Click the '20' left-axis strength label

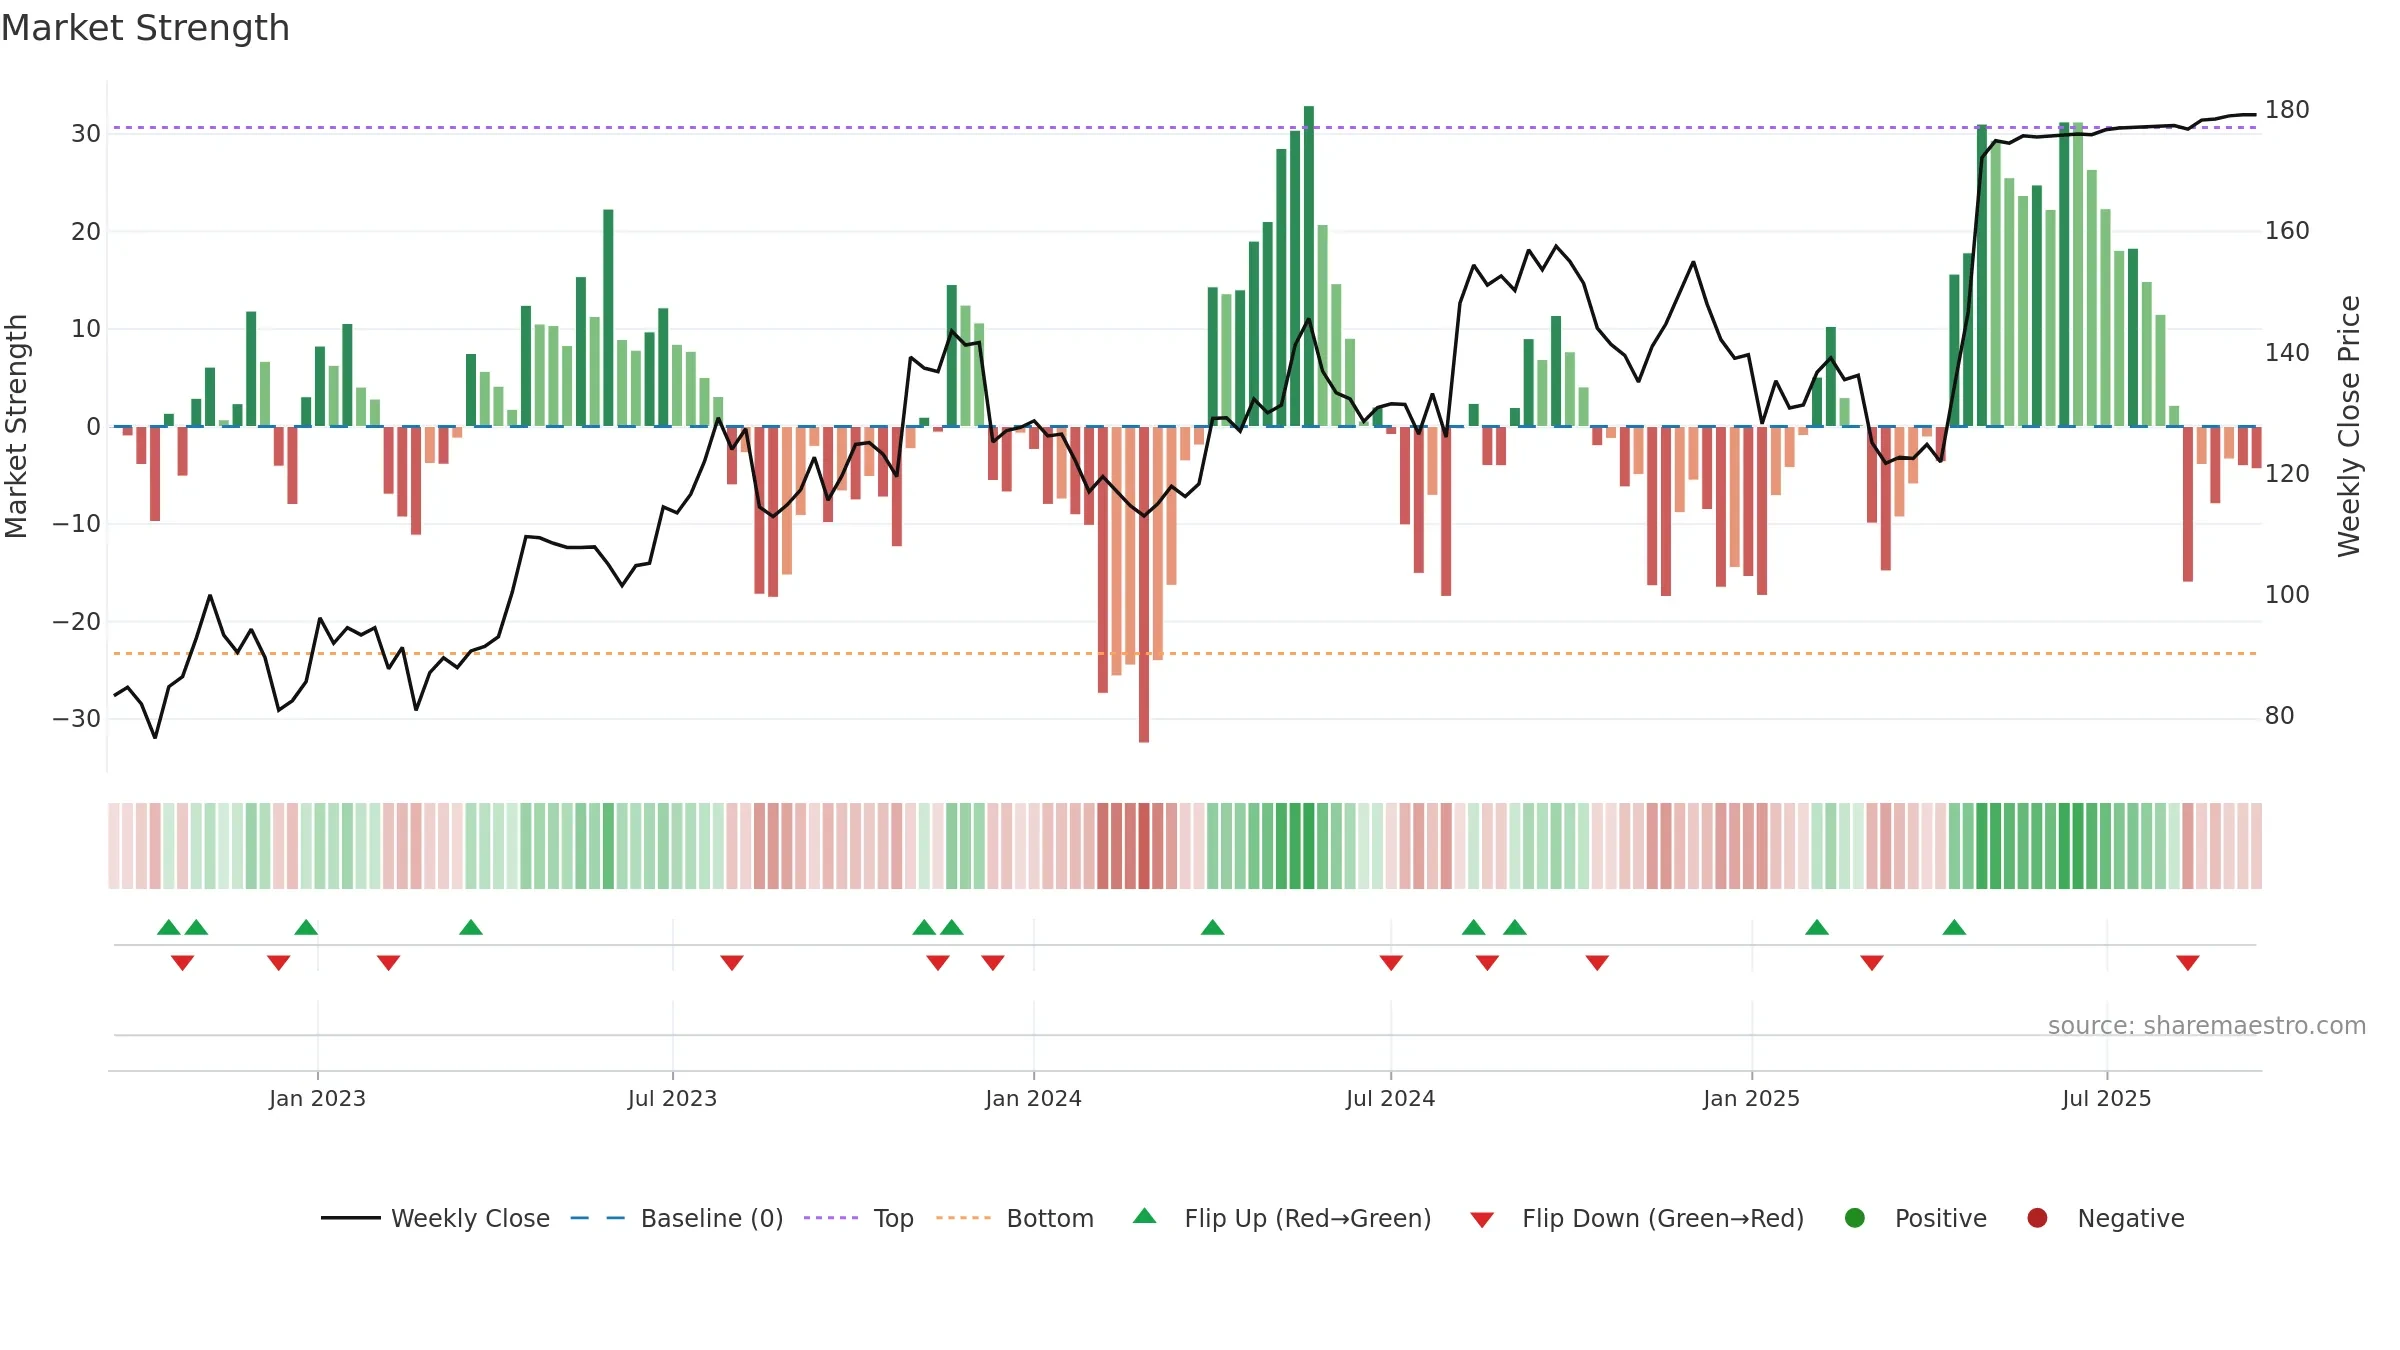tap(86, 232)
